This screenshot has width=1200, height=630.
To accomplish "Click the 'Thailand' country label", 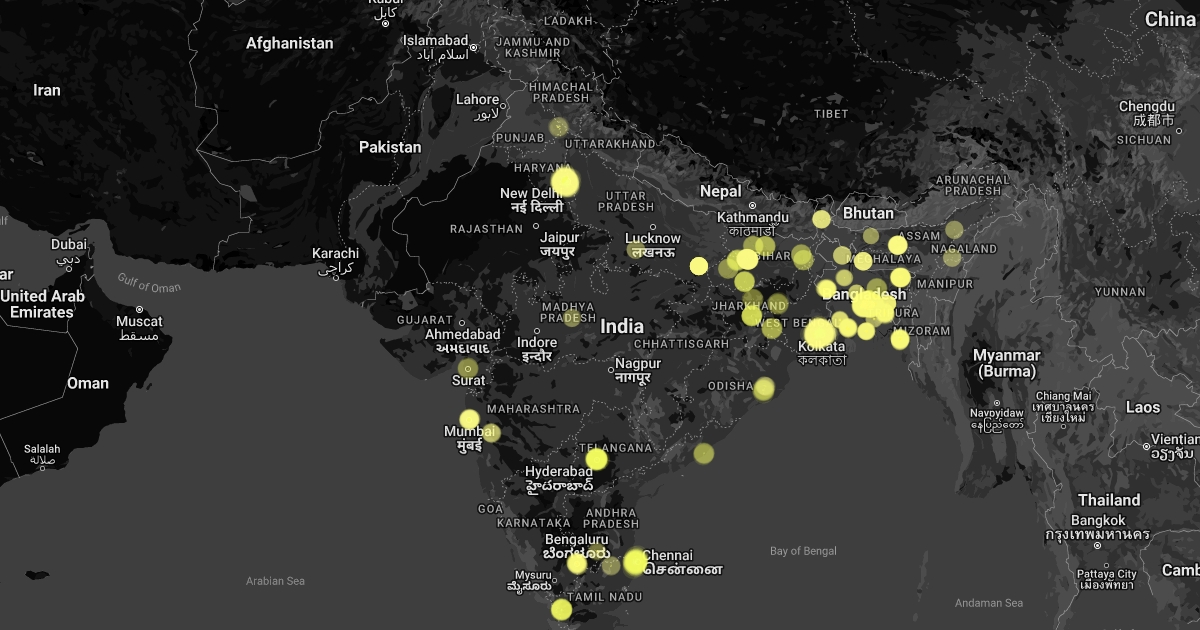I will tap(1109, 500).
